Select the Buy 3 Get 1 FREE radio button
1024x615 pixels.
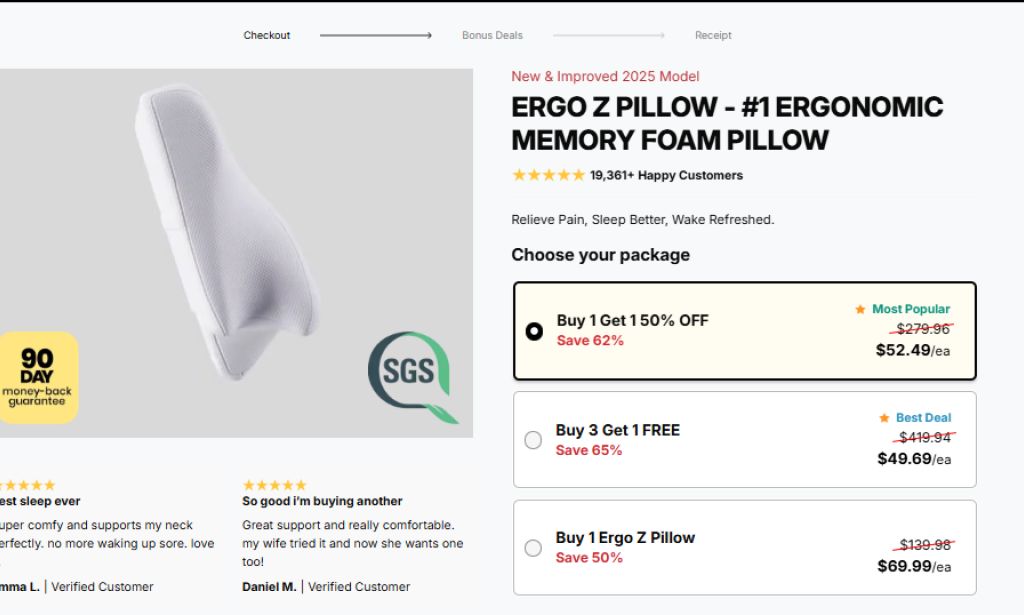(533, 440)
